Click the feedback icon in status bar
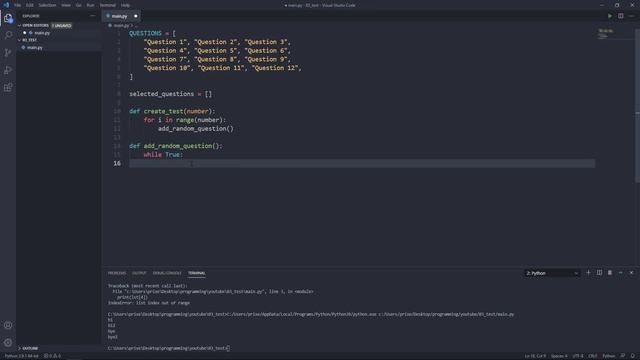640x360 pixels. tap(623, 356)
